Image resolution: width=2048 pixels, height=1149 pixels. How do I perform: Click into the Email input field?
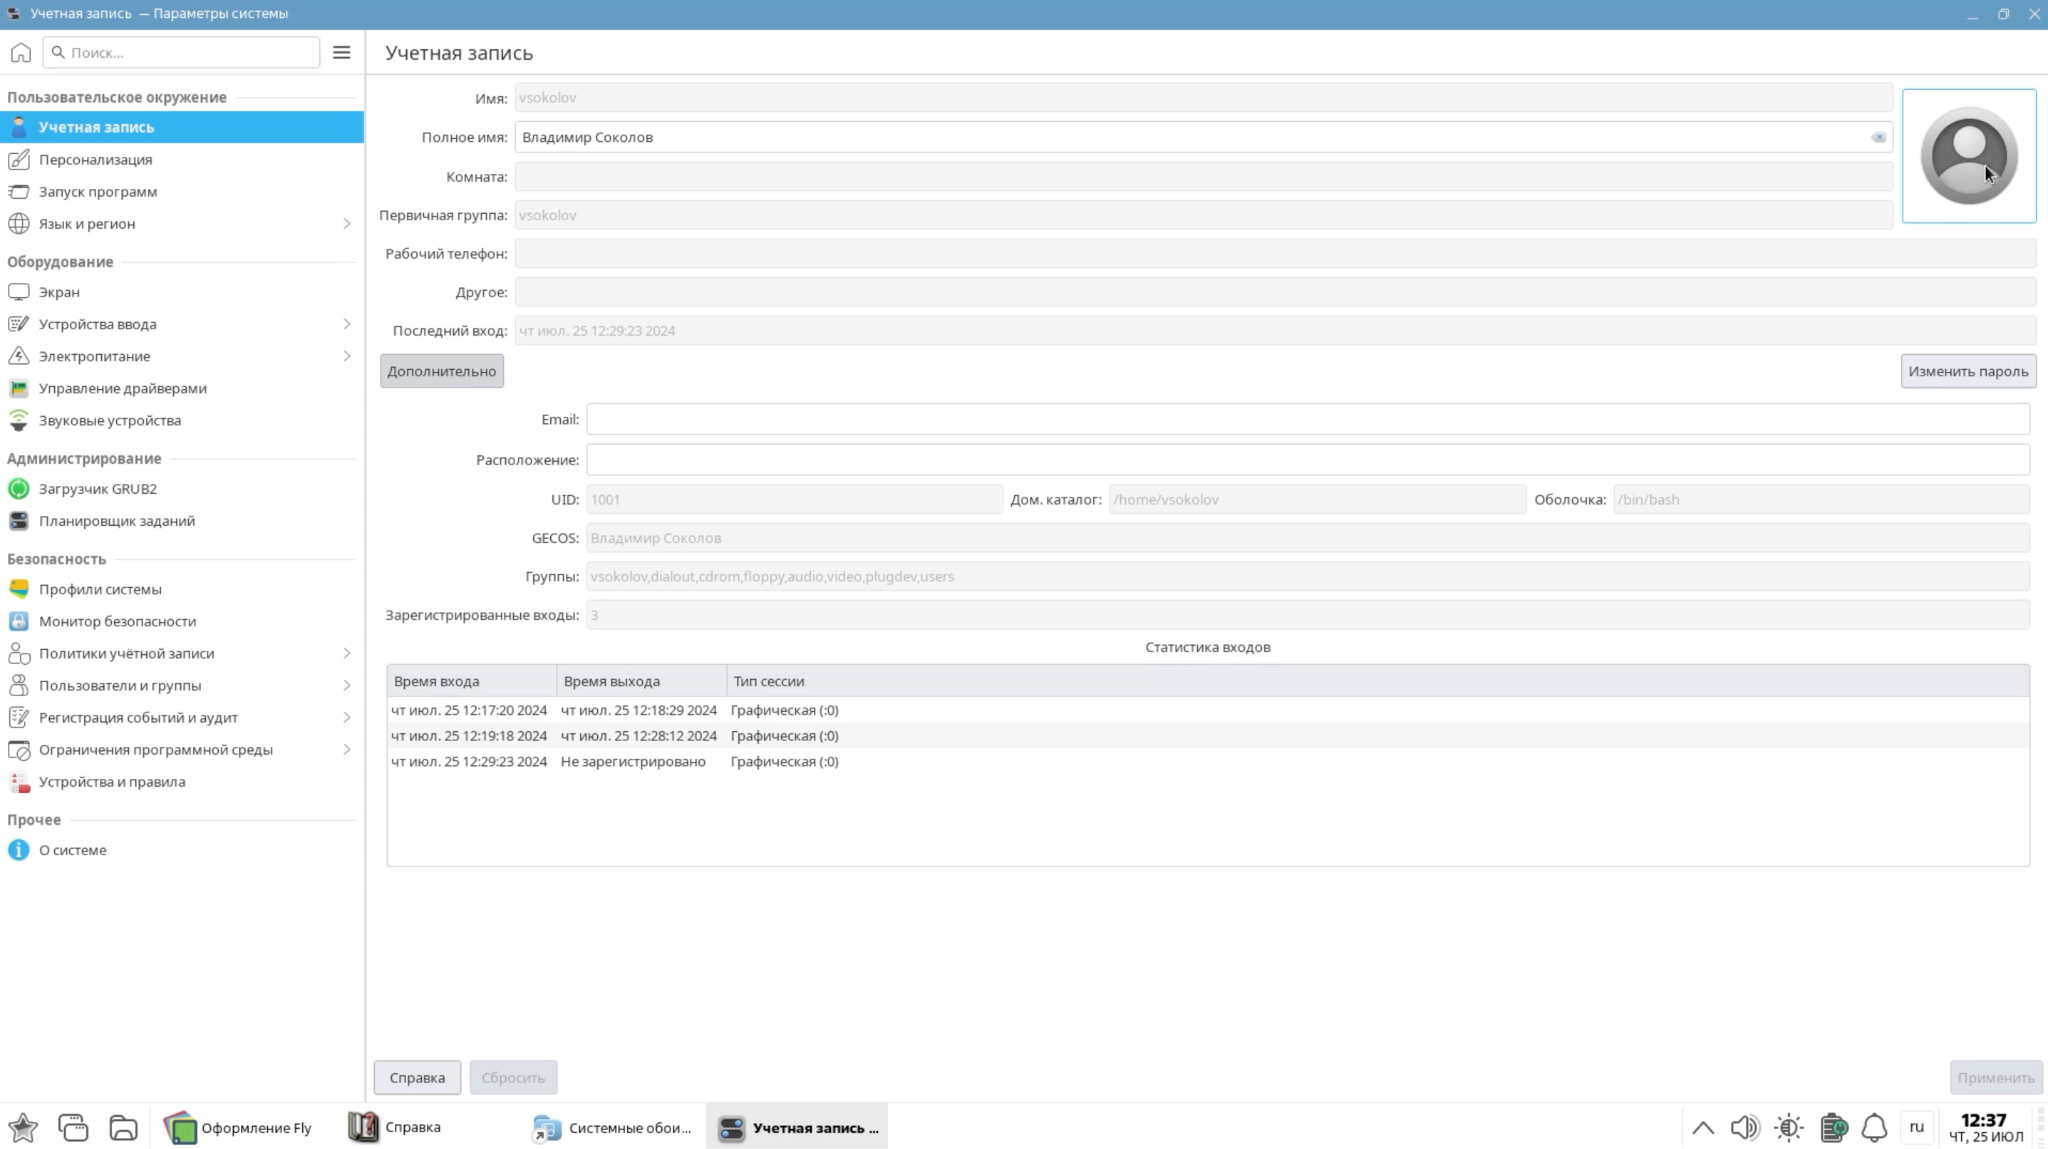click(x=1307, y=419)
